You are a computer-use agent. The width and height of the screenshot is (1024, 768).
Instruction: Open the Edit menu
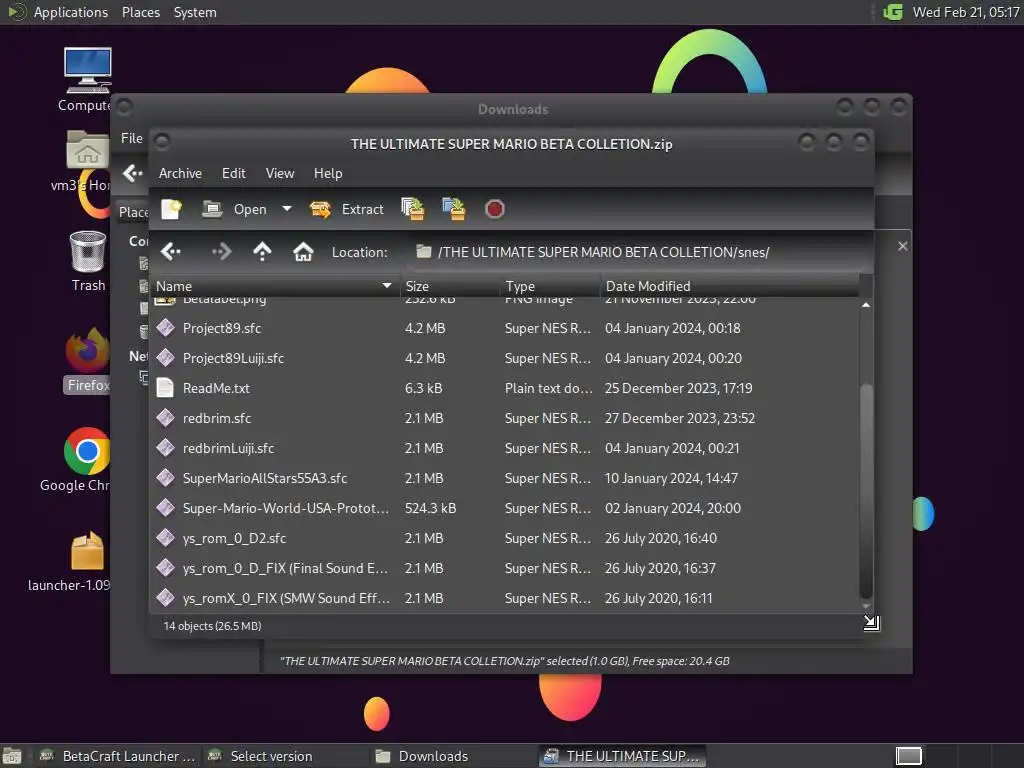(233, 173)
